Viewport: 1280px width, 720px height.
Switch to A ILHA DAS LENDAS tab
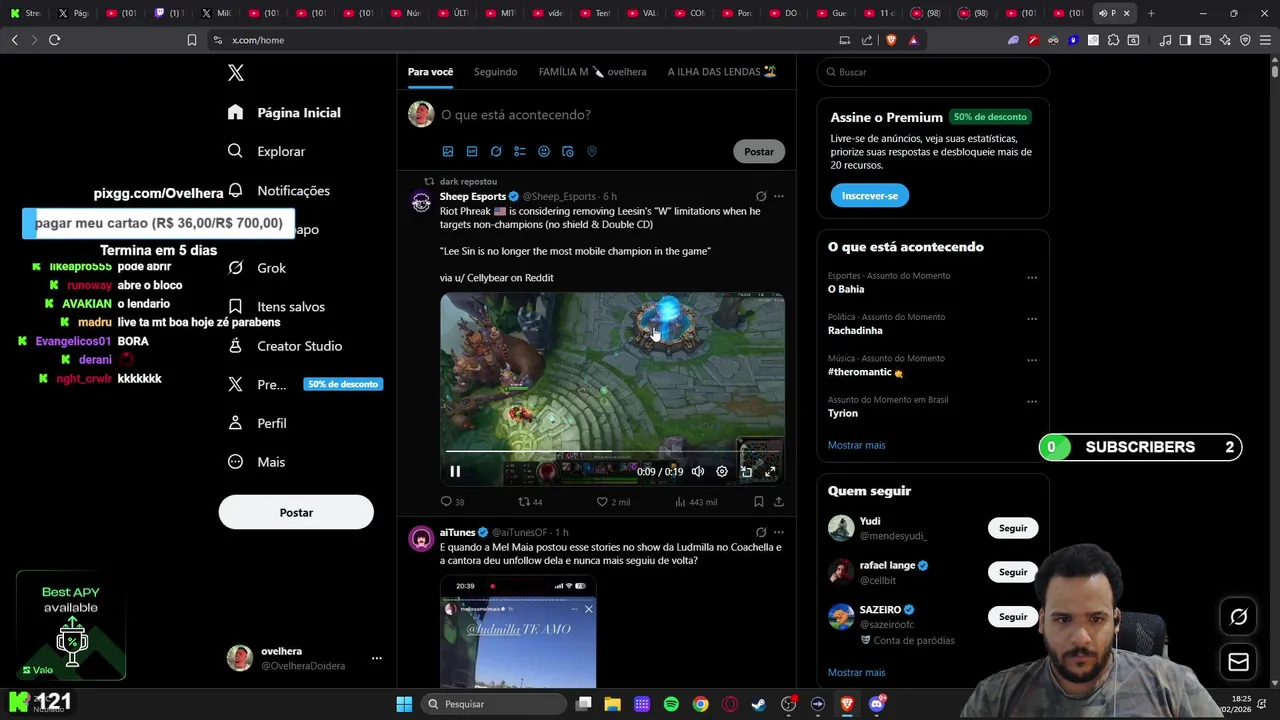[x=722, y=72]
